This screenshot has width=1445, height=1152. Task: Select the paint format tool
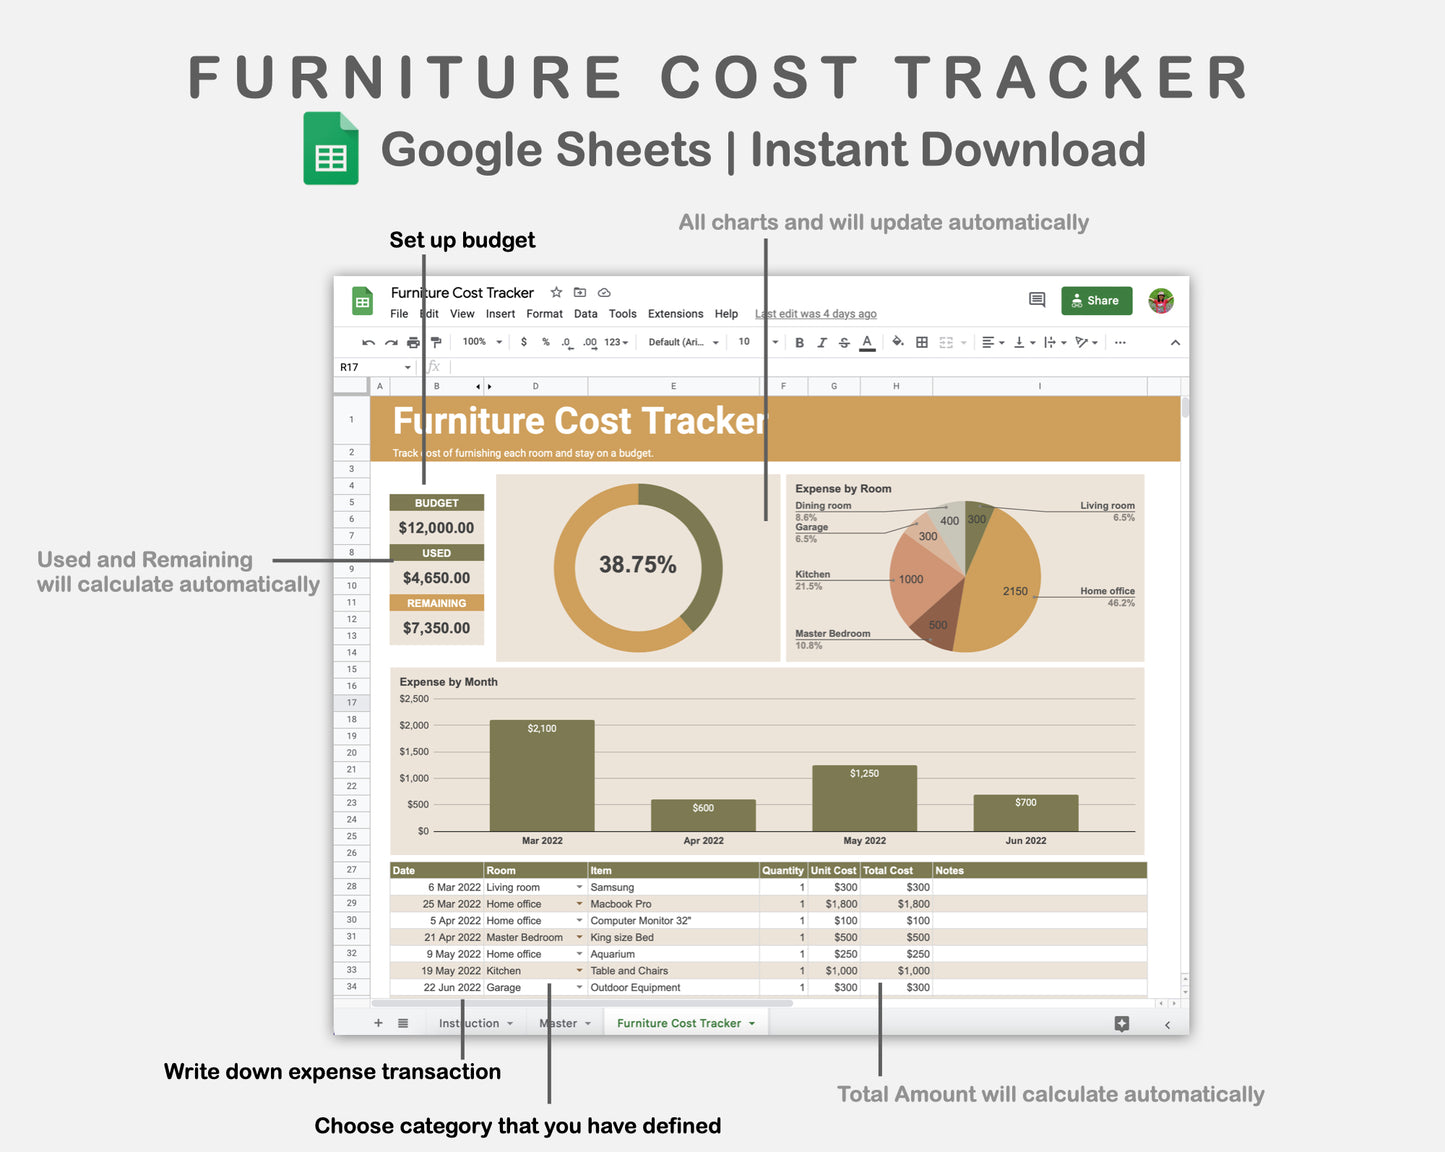pyautogui.click(x=436, y=342)
